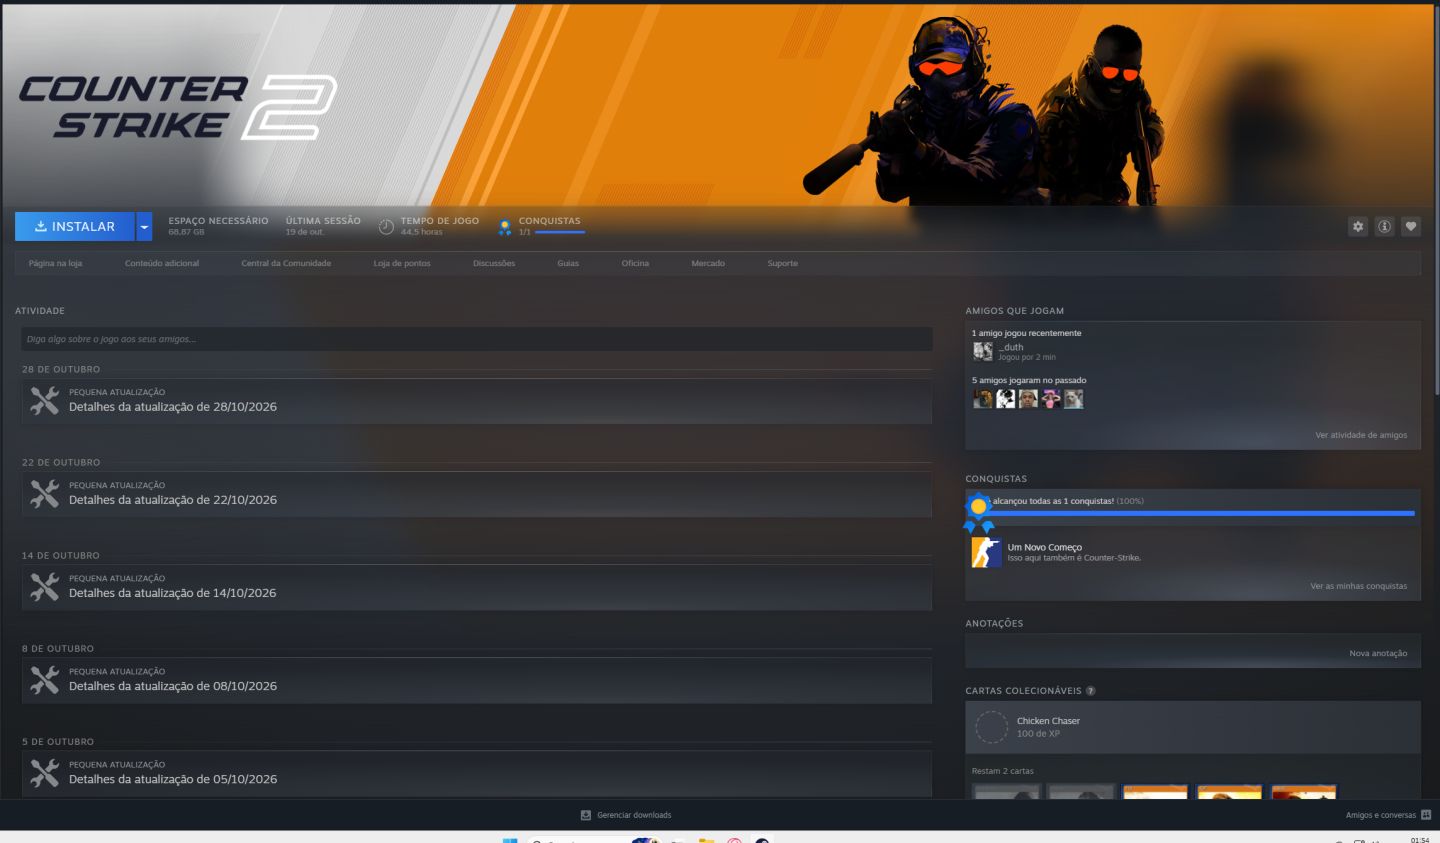Toggle favorite with the heart icon
This screenshot has height=843, width=1440.
(1411, 226)
